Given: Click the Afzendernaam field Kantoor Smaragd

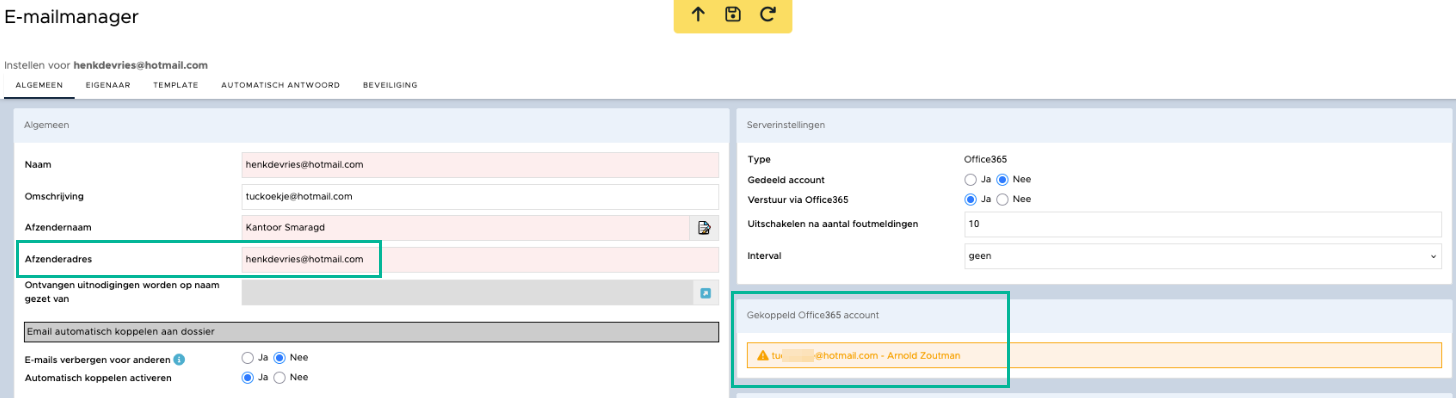Looking at the screenshot, I should [x=466, y=228].
